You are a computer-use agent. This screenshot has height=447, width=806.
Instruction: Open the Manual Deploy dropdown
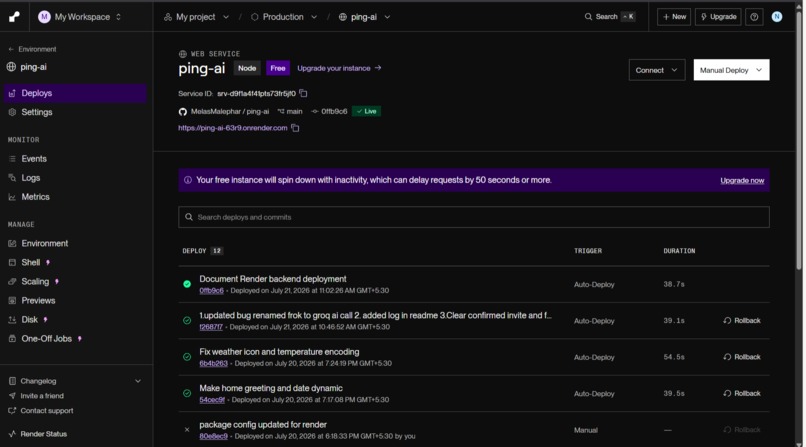731,70
